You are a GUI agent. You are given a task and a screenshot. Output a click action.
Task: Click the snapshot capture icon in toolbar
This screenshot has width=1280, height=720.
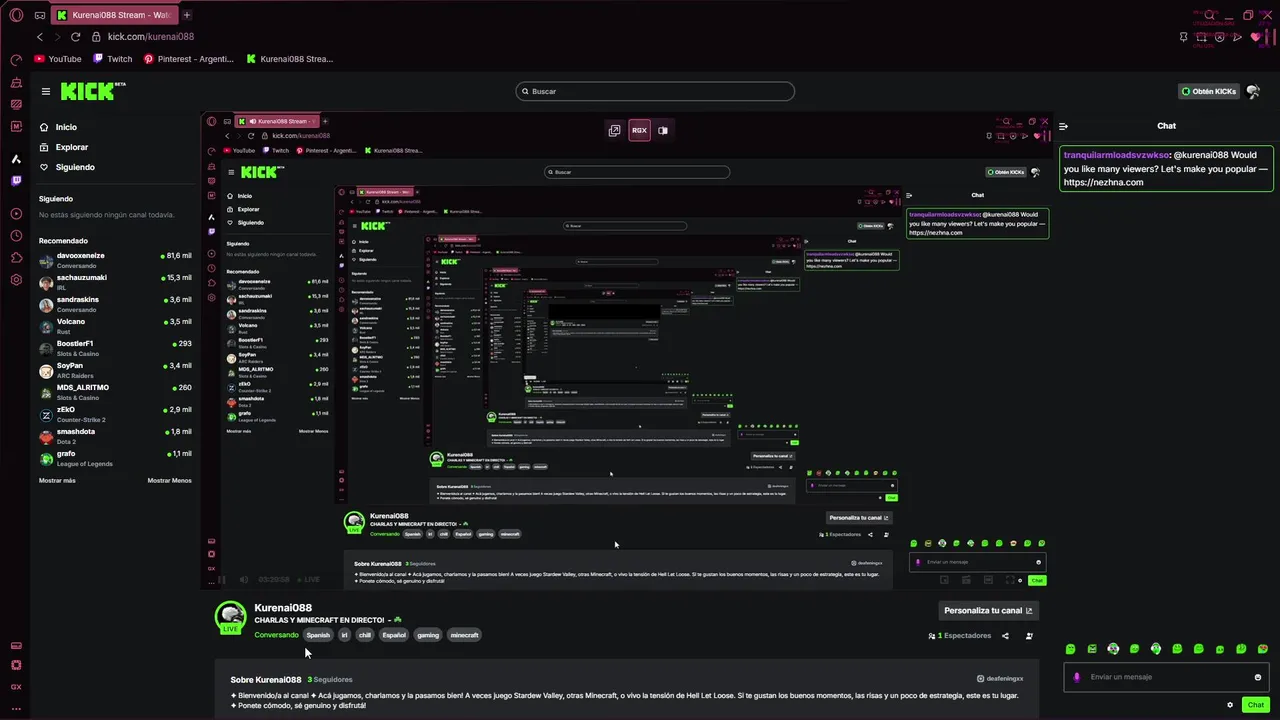click(x=1201, y=37)
